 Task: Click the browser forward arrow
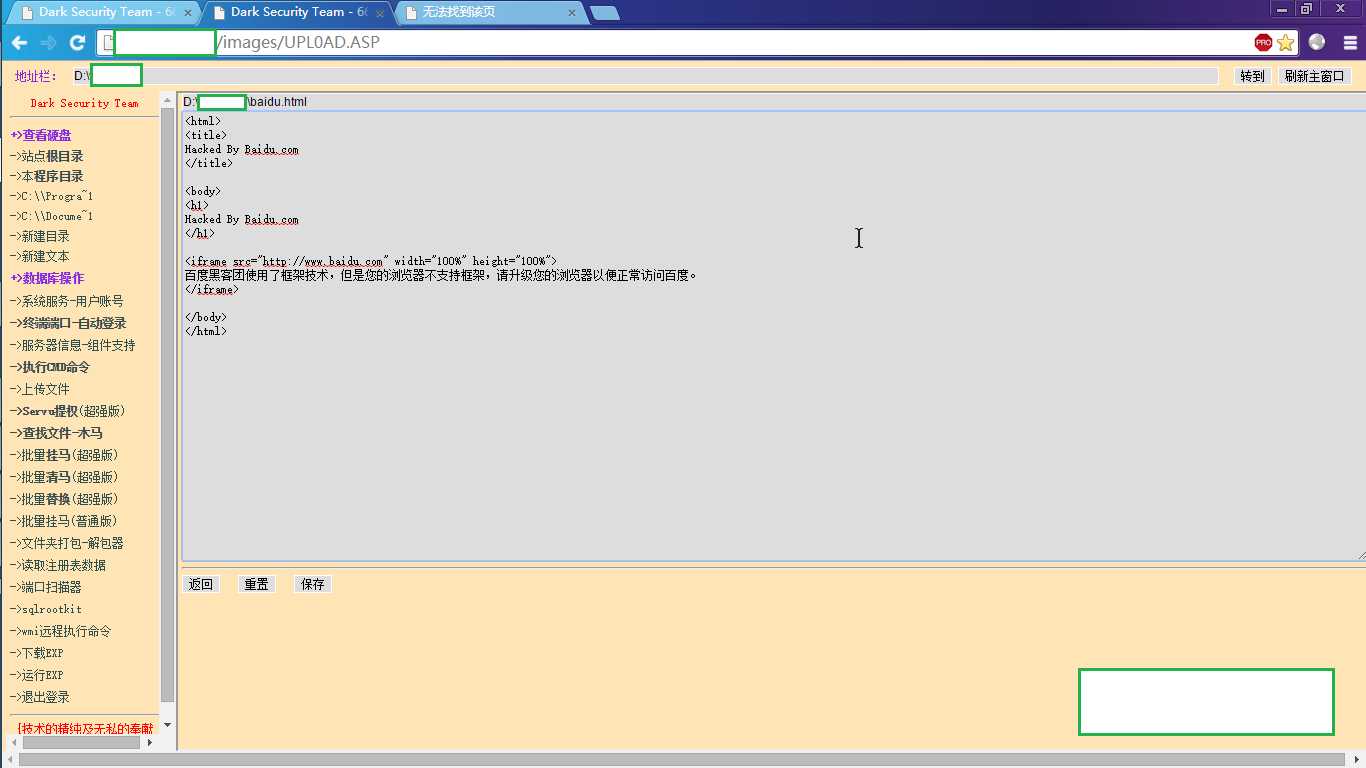pos(48,43)
